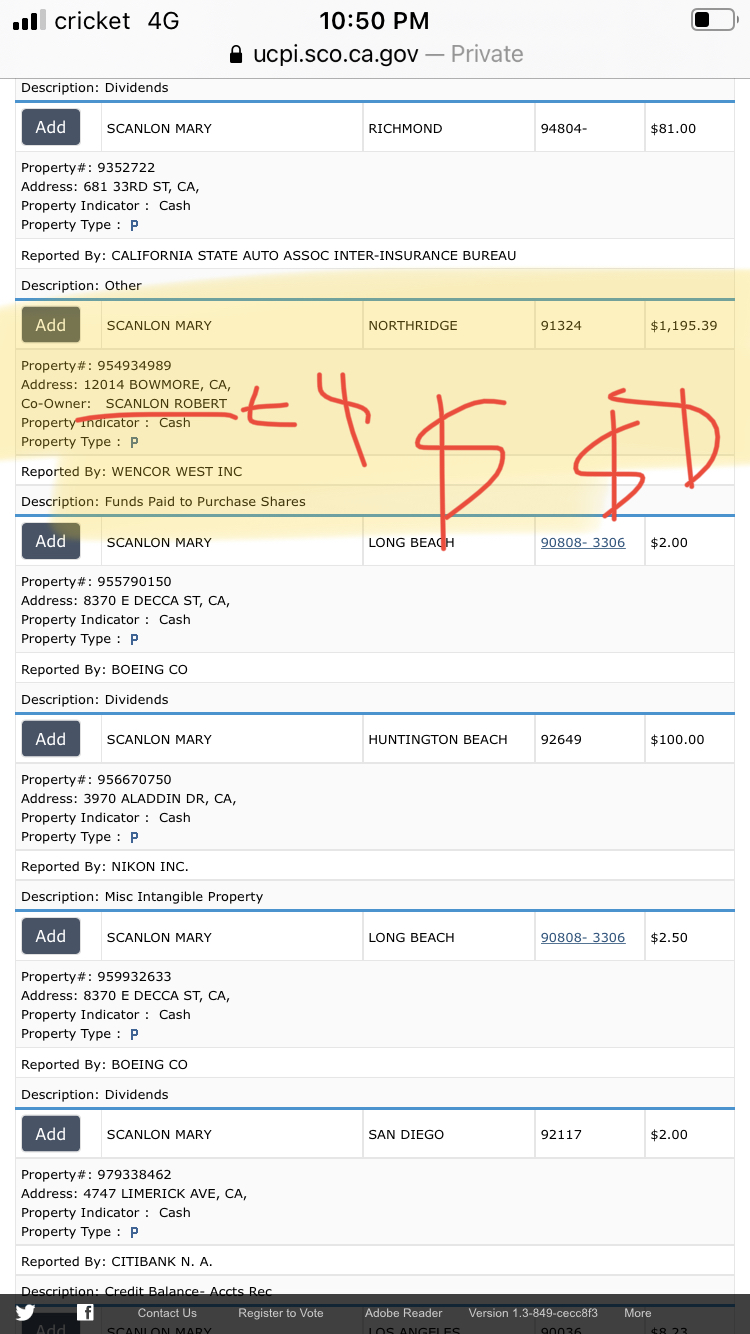Select the $1,195.39 amount cell

[x=689, y=325]
